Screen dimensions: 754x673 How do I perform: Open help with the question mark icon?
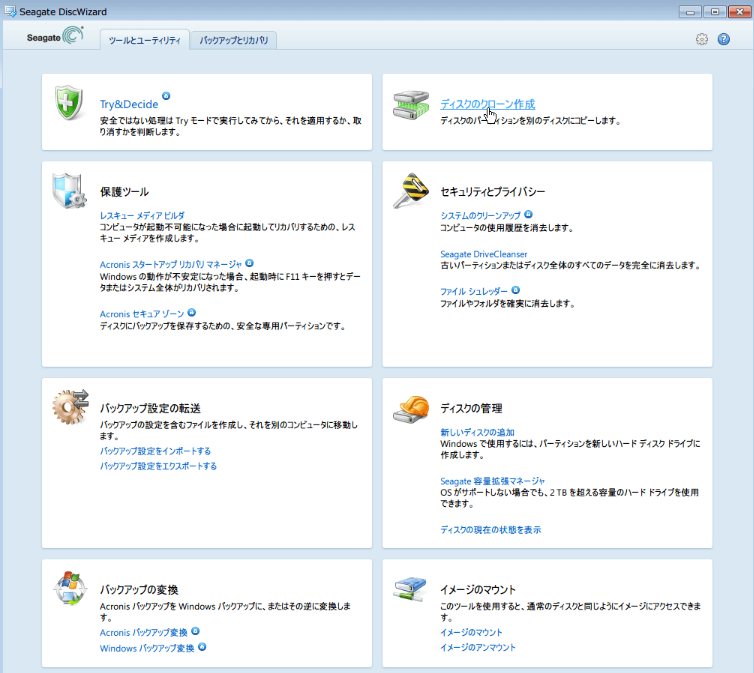point(723,39)
